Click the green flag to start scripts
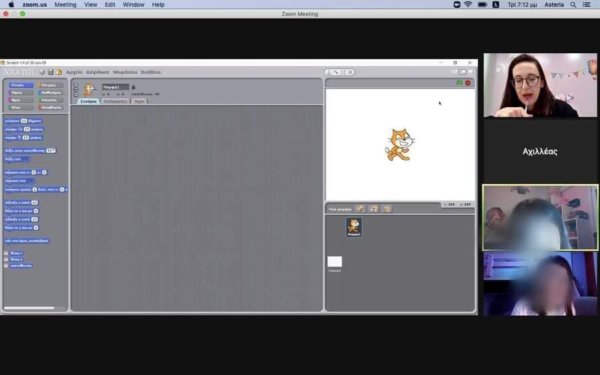The width and height of the screenshot is (600, 375). 460,83
